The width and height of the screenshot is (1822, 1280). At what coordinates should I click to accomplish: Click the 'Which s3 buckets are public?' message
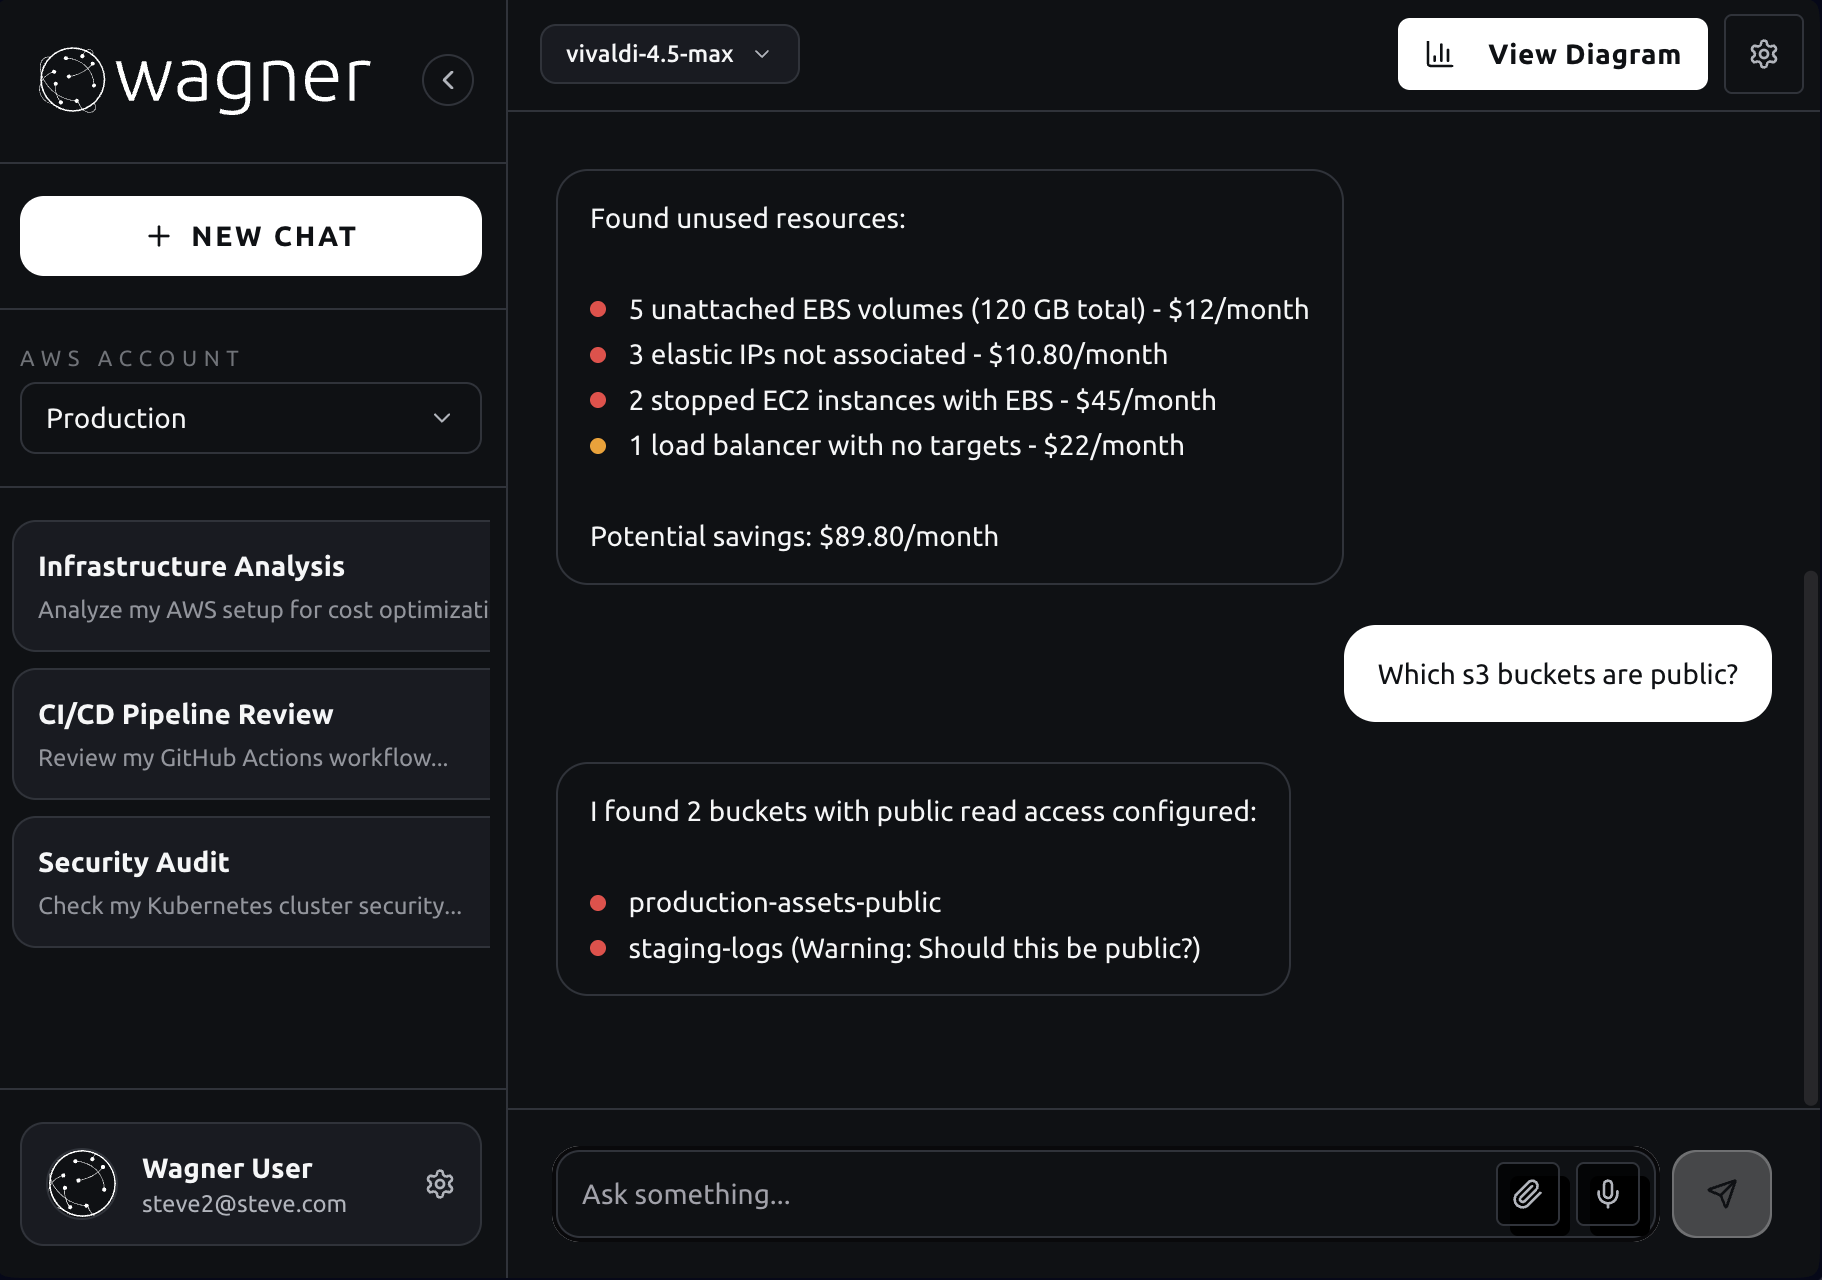pyautogui.click(x=1557, y=674)
